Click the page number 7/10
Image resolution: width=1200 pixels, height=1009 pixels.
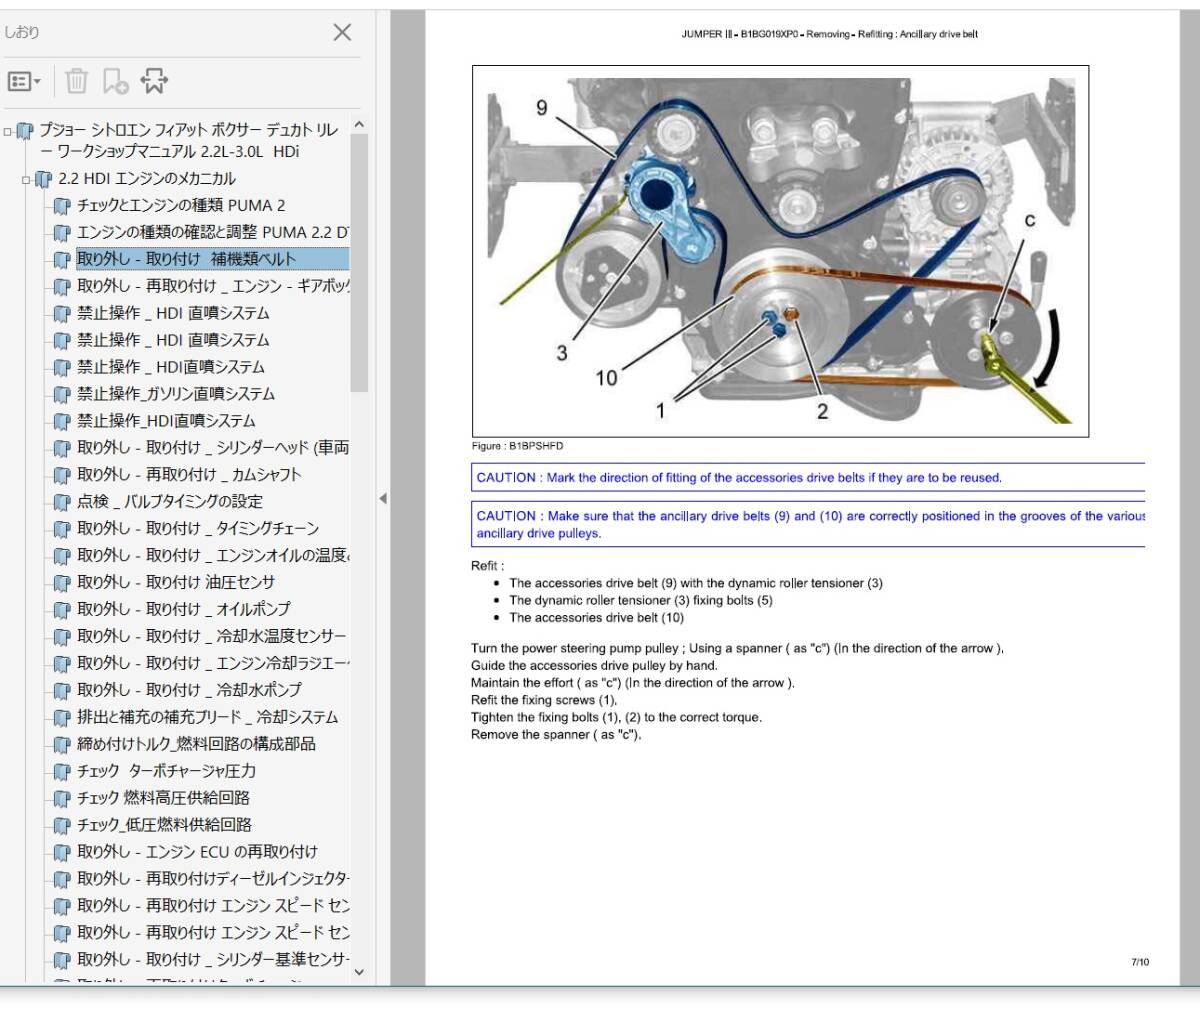click(1140, 962)
